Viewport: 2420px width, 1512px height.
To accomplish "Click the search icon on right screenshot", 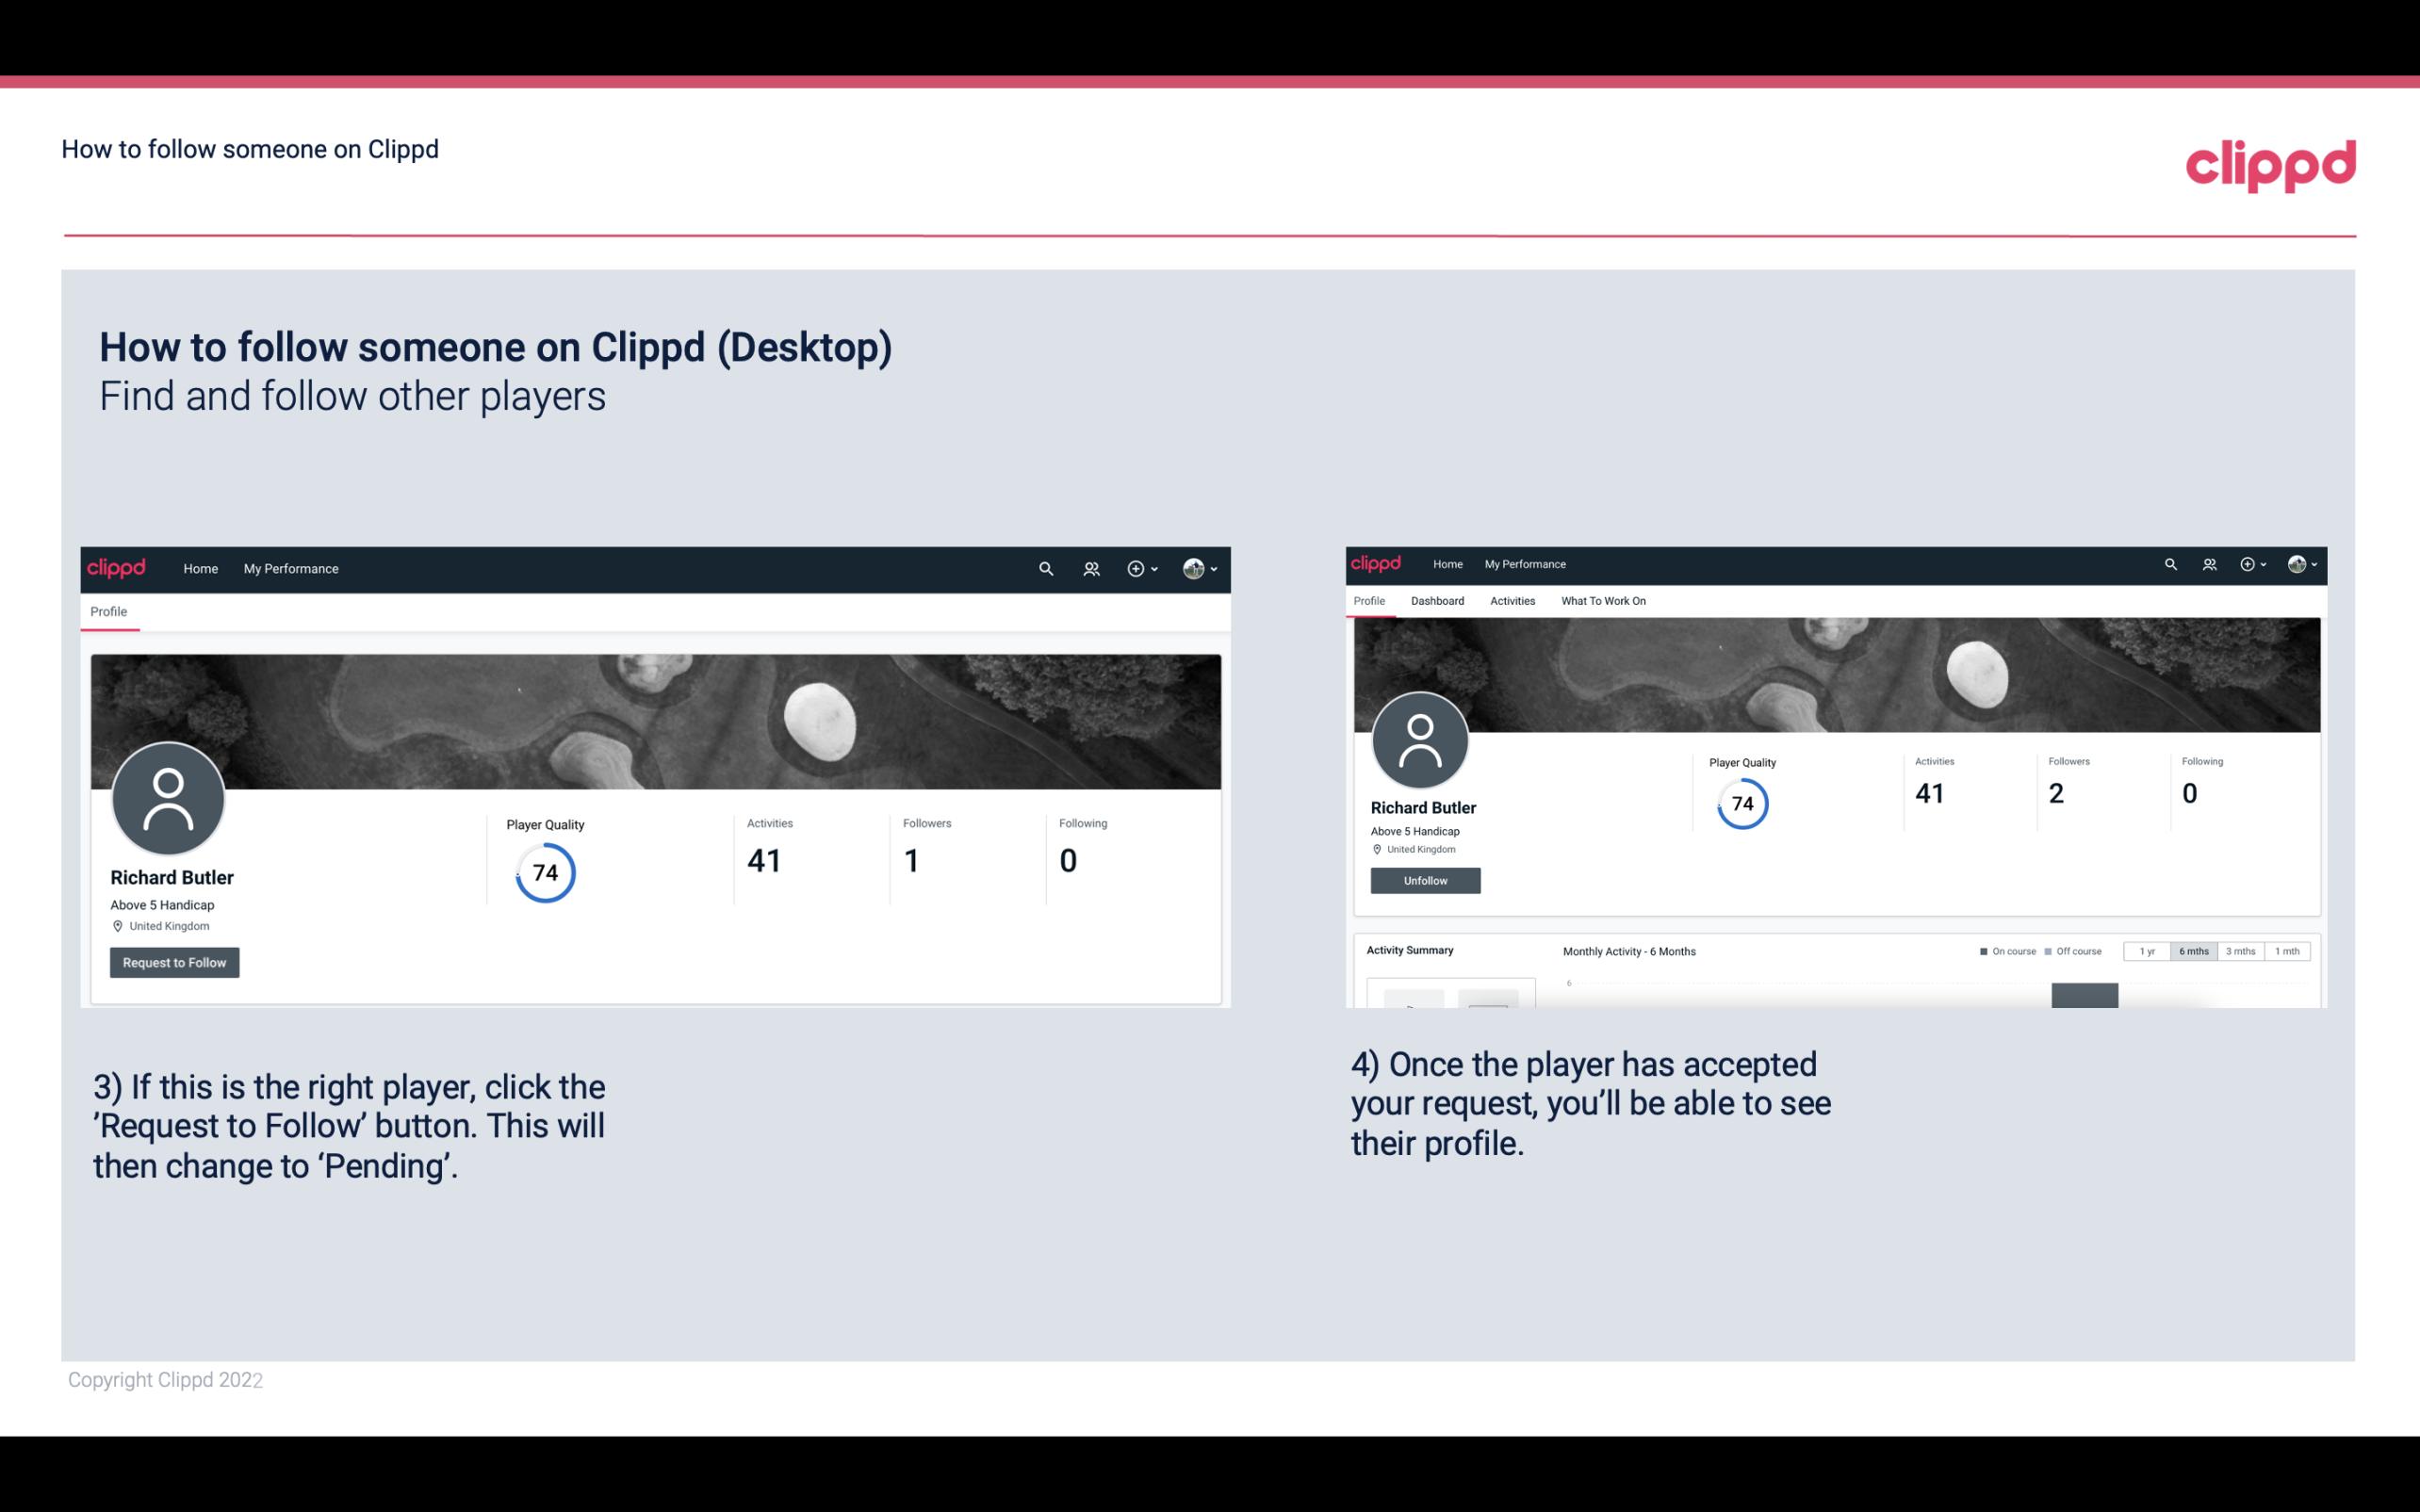I will click(2169, 562).
